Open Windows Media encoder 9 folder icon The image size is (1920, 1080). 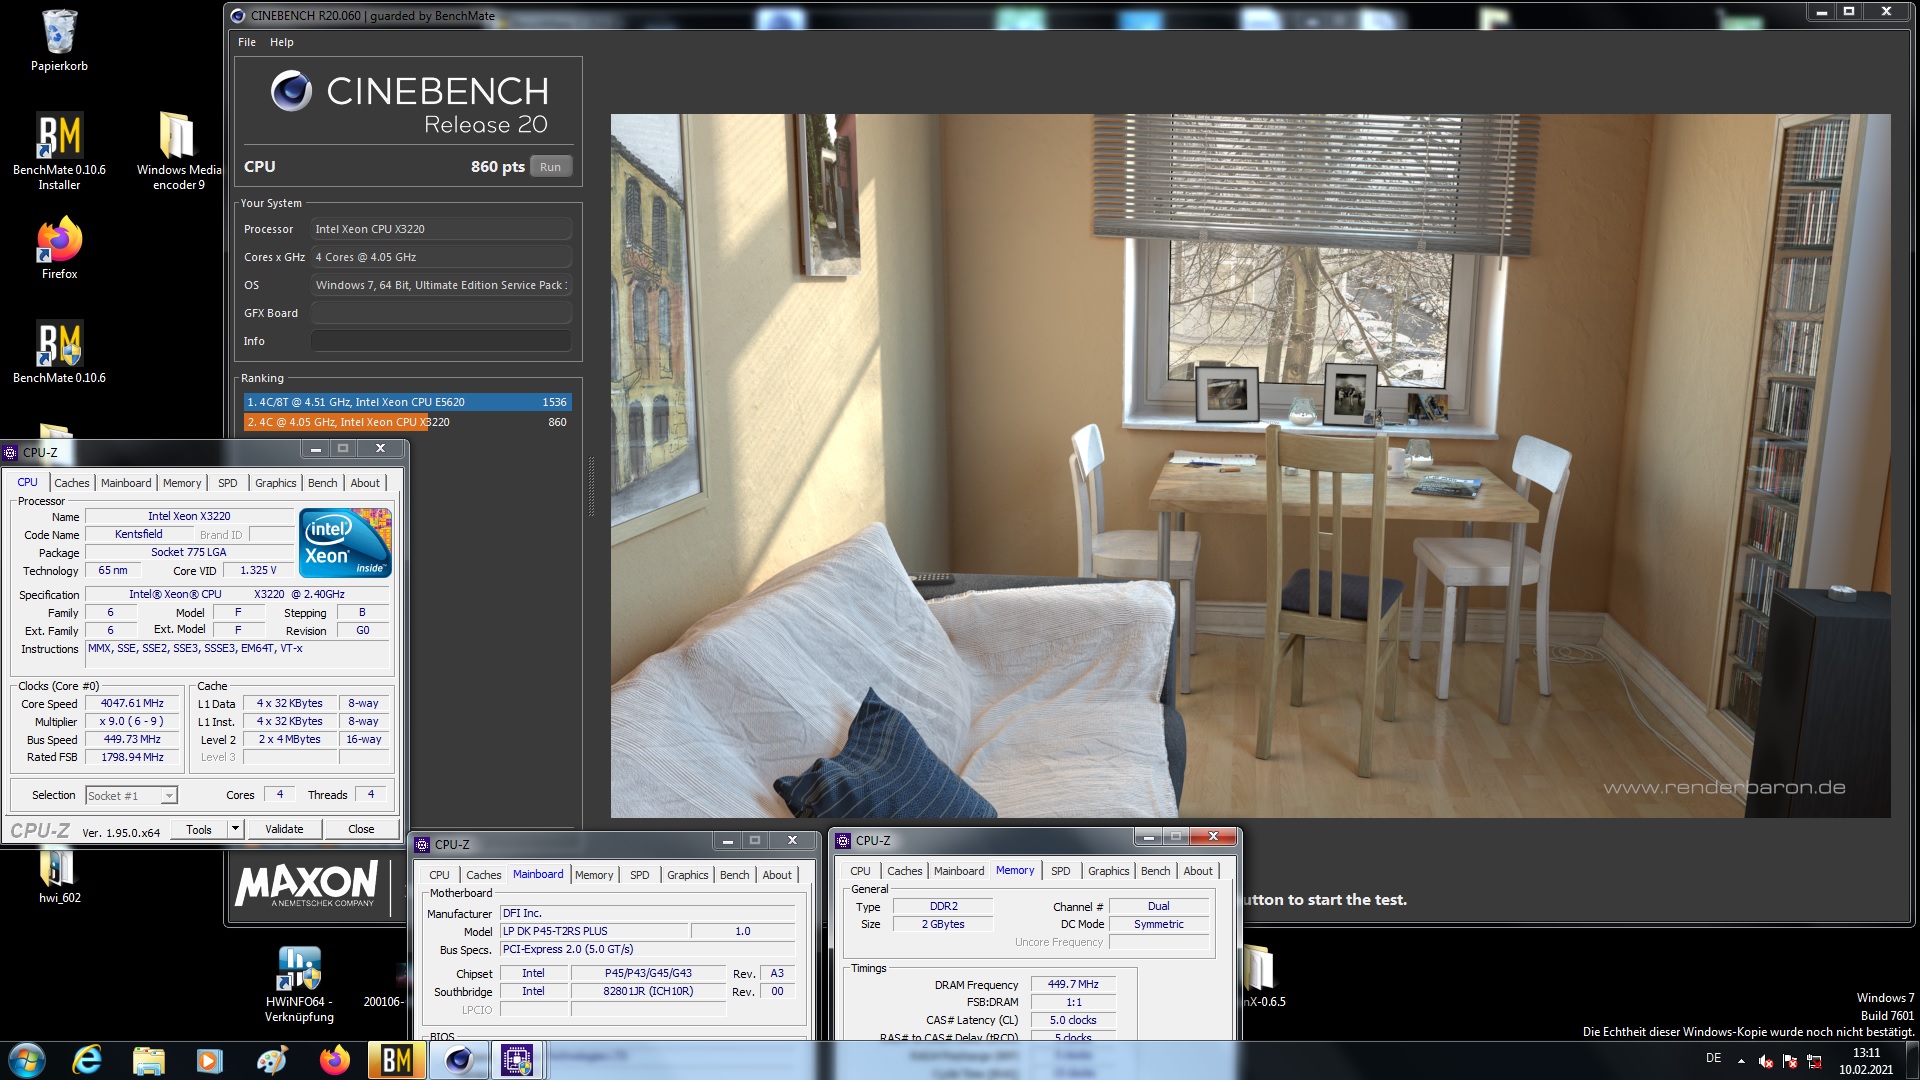tap(178, 150)
